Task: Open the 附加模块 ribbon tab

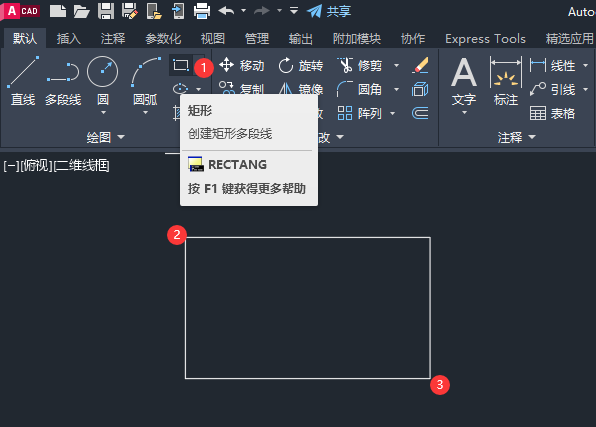Action: 357,38
